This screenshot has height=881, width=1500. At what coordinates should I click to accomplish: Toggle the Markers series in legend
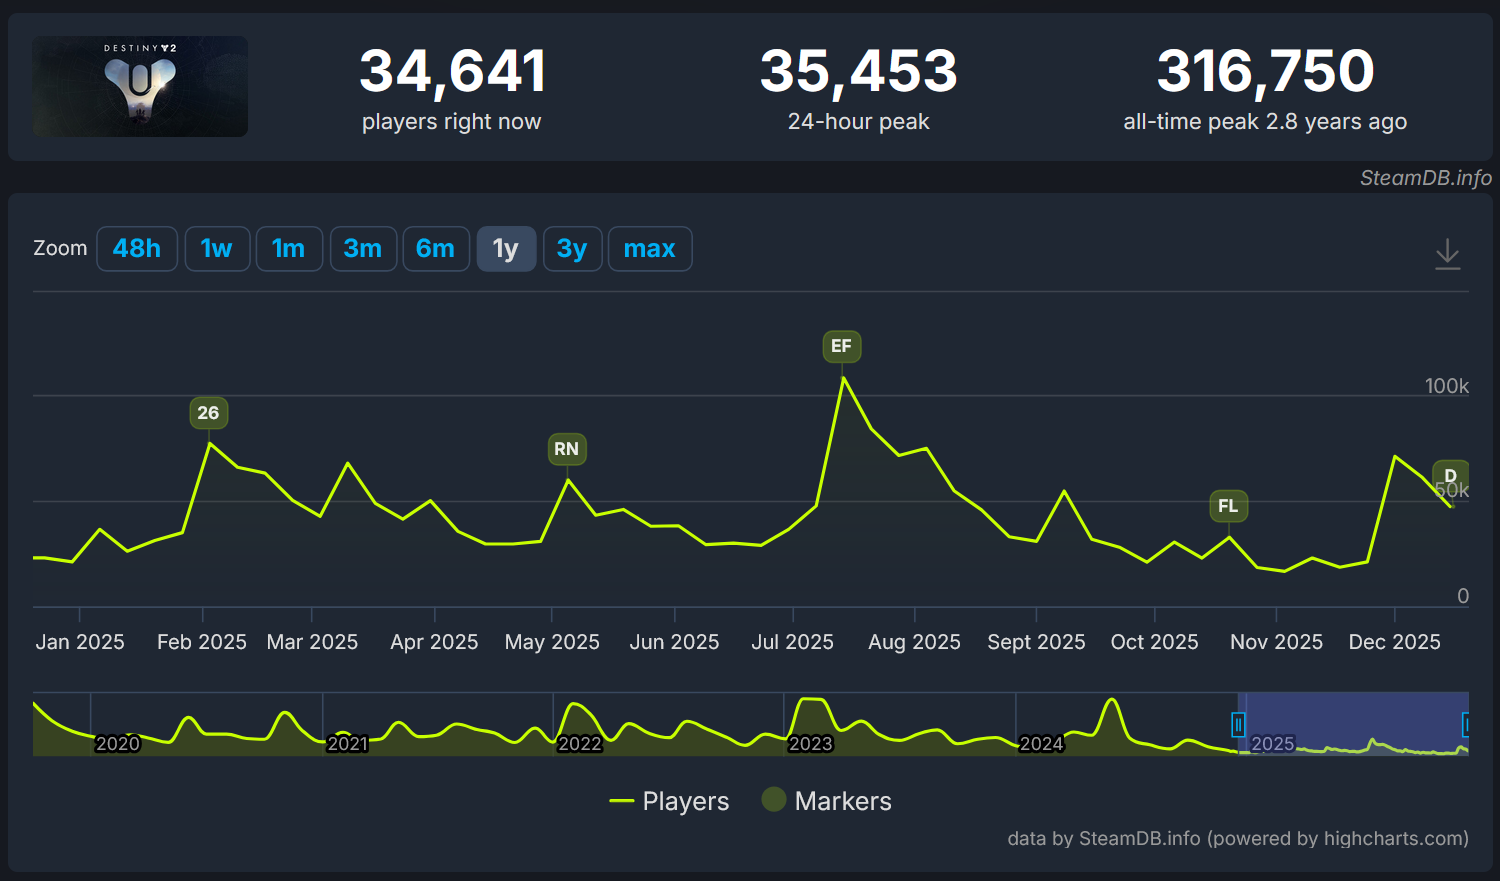click(x=827, y=801)
